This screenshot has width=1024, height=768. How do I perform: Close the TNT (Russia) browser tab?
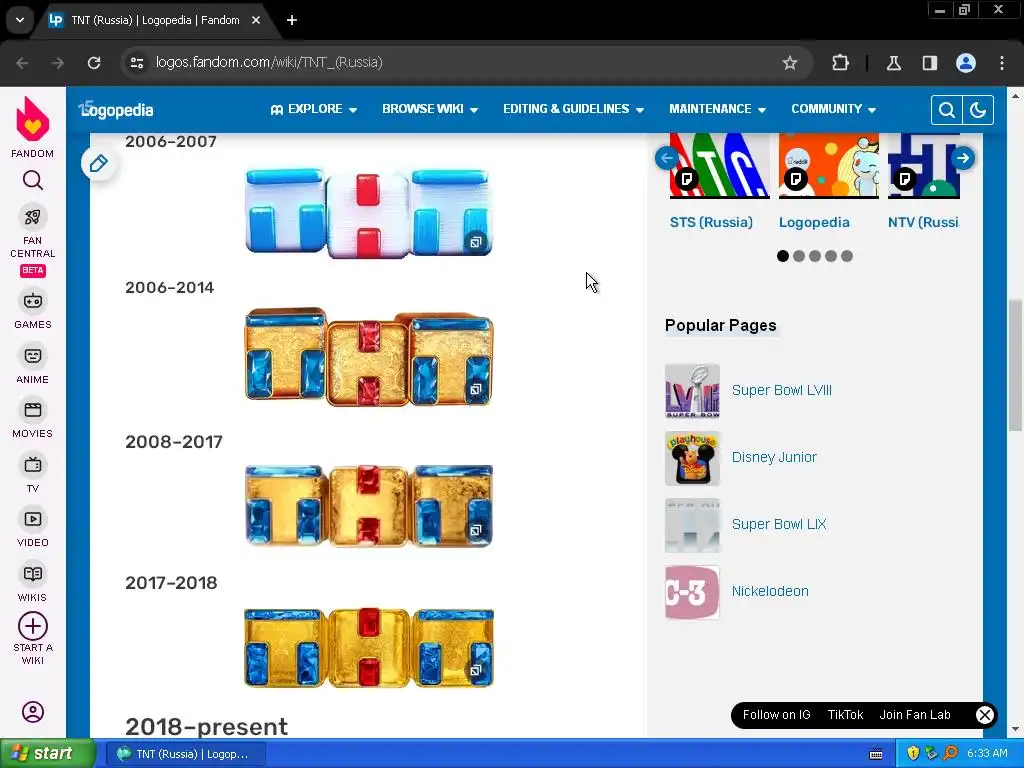[x=256, y=20]
